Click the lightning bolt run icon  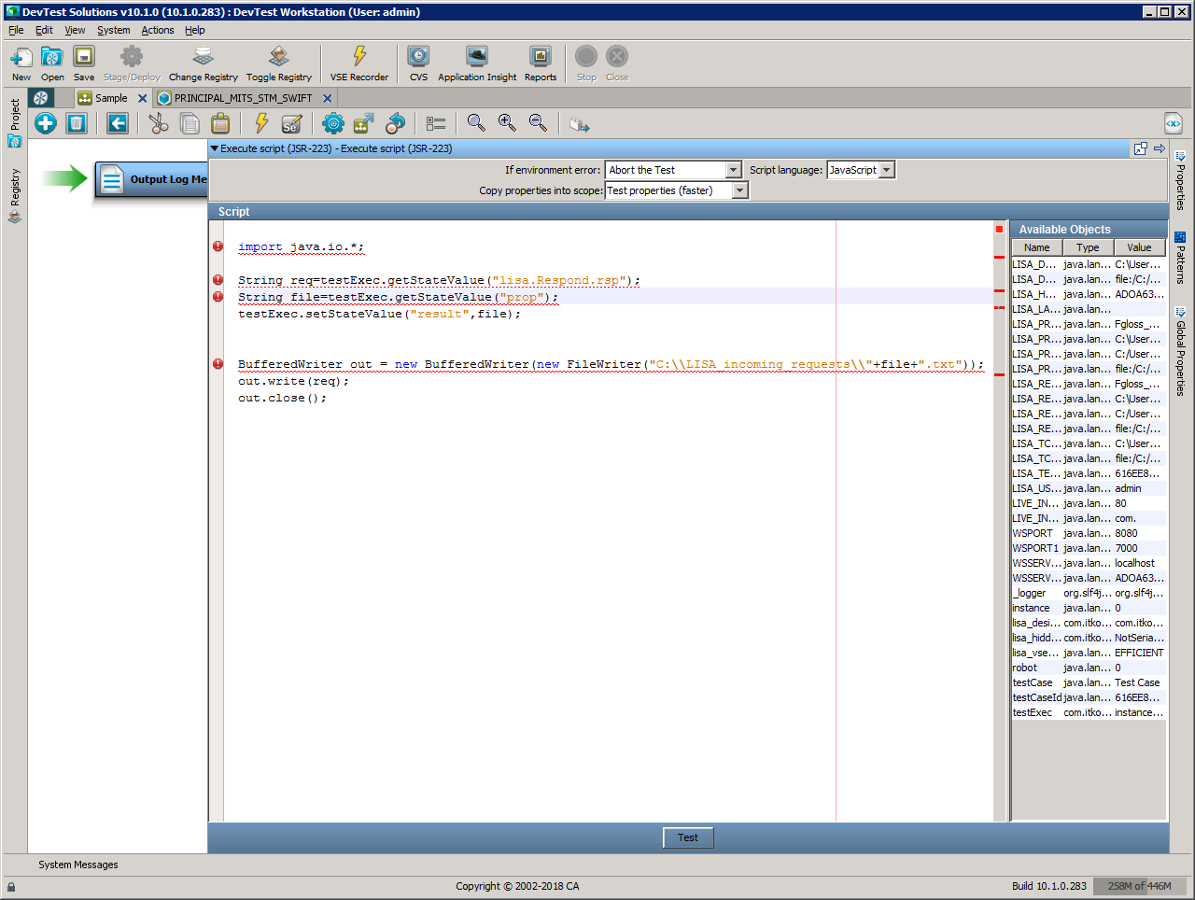[261, 123]
